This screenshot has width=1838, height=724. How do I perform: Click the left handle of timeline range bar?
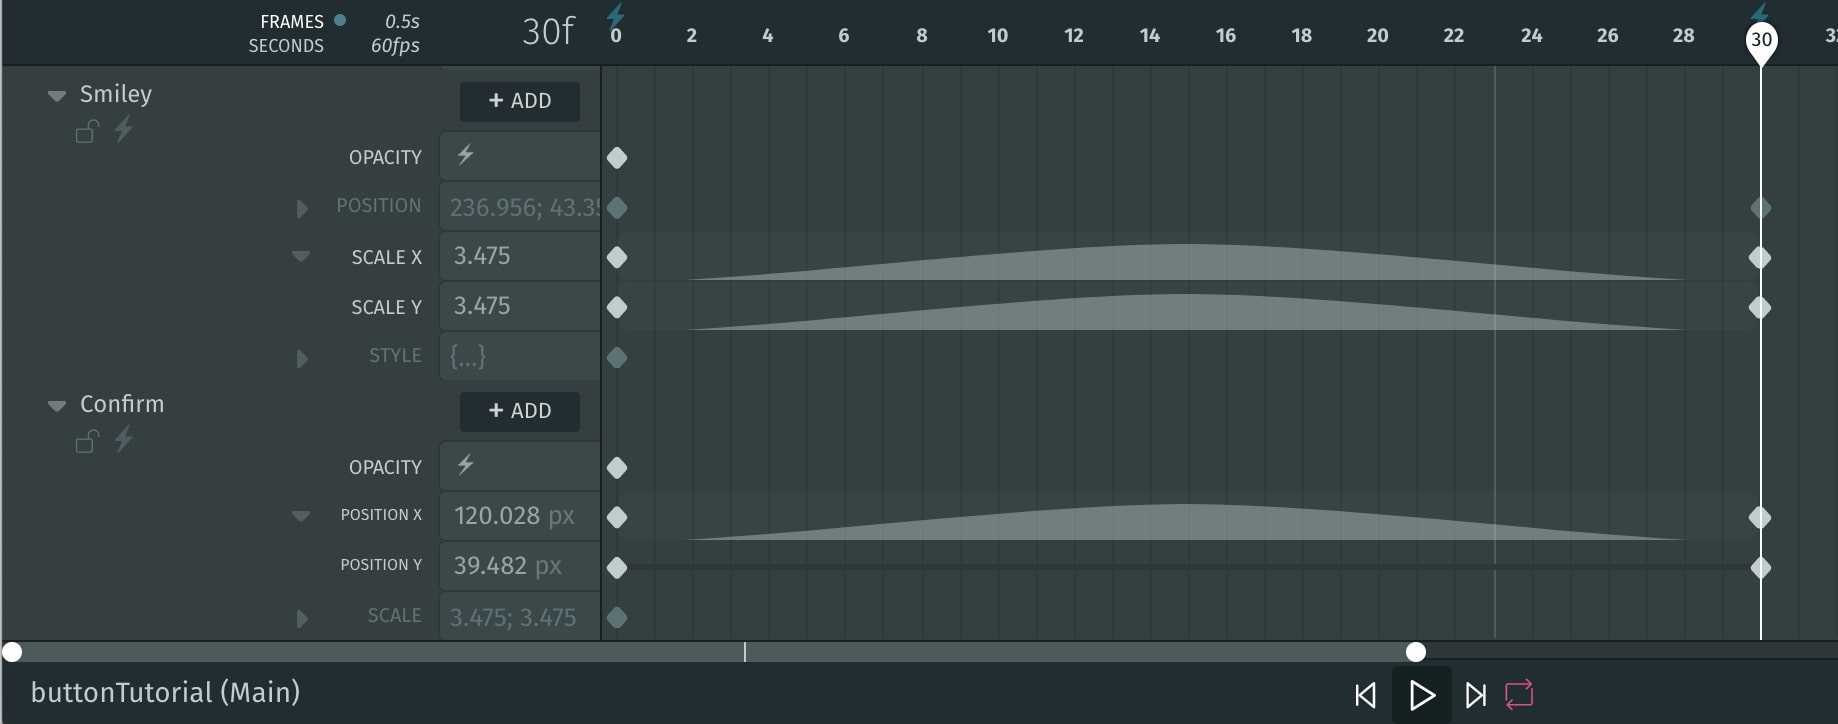(x=12, y=652)
